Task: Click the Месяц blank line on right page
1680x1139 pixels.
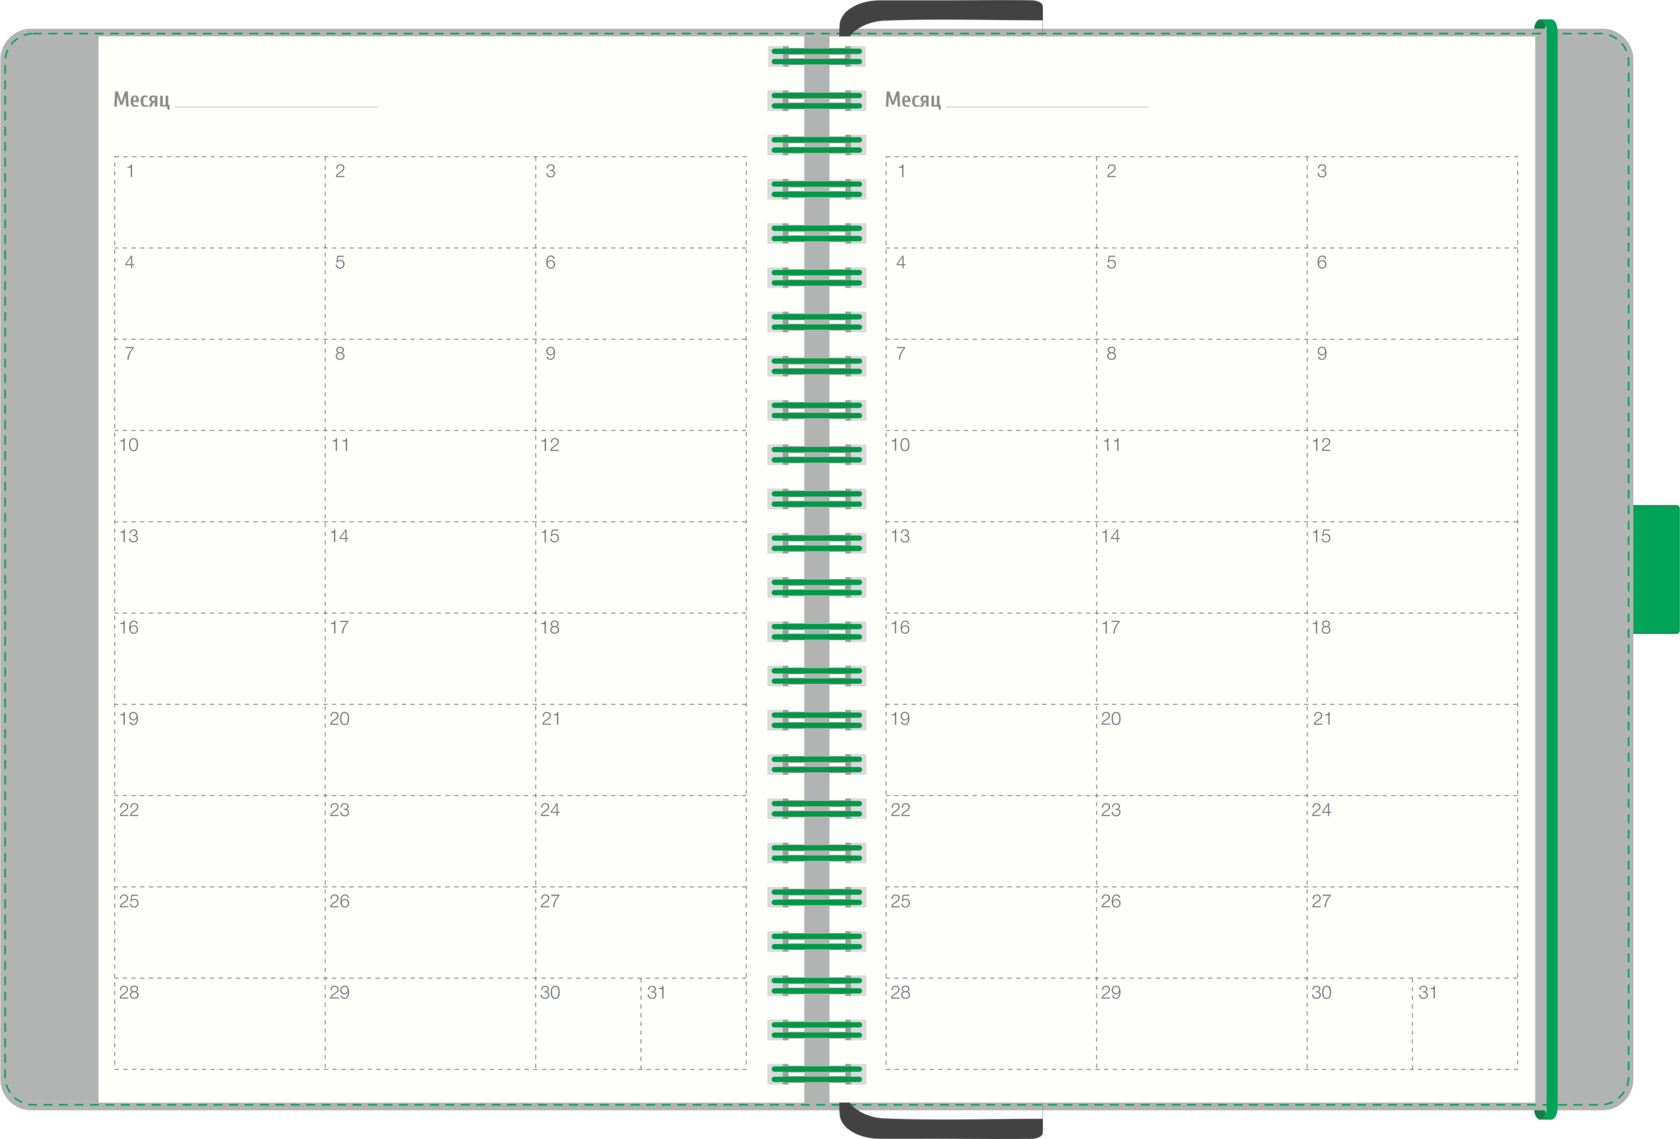Action: [1047, 105]
